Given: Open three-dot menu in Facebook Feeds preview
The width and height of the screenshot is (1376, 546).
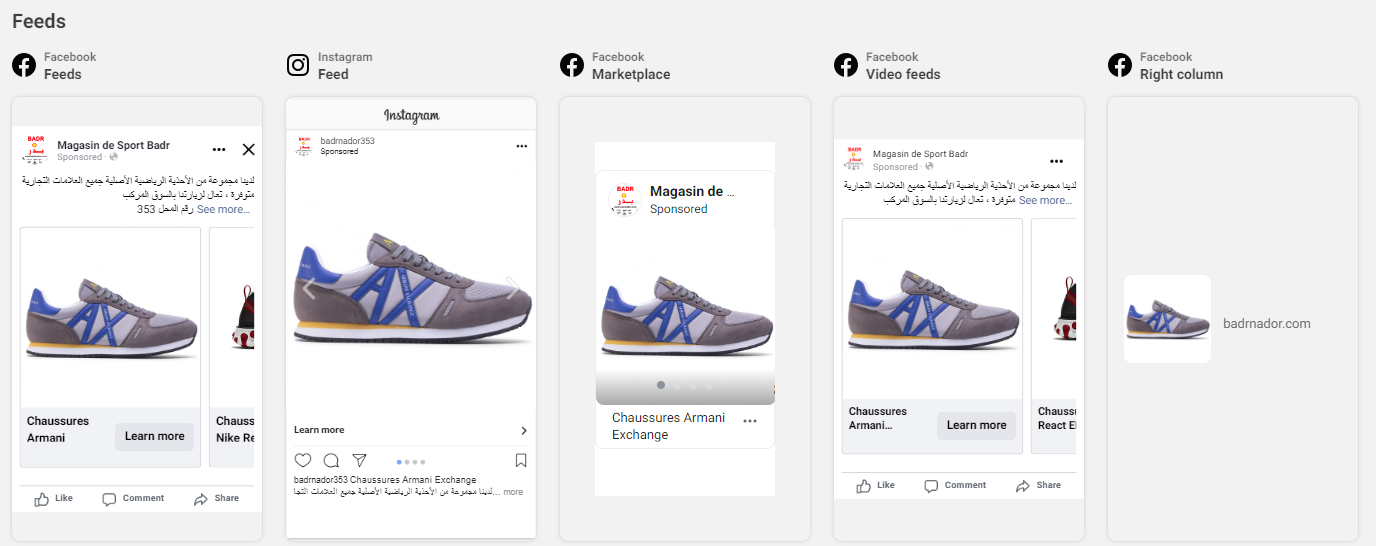Looking at the screenshot, I should (x=219, y=150).
